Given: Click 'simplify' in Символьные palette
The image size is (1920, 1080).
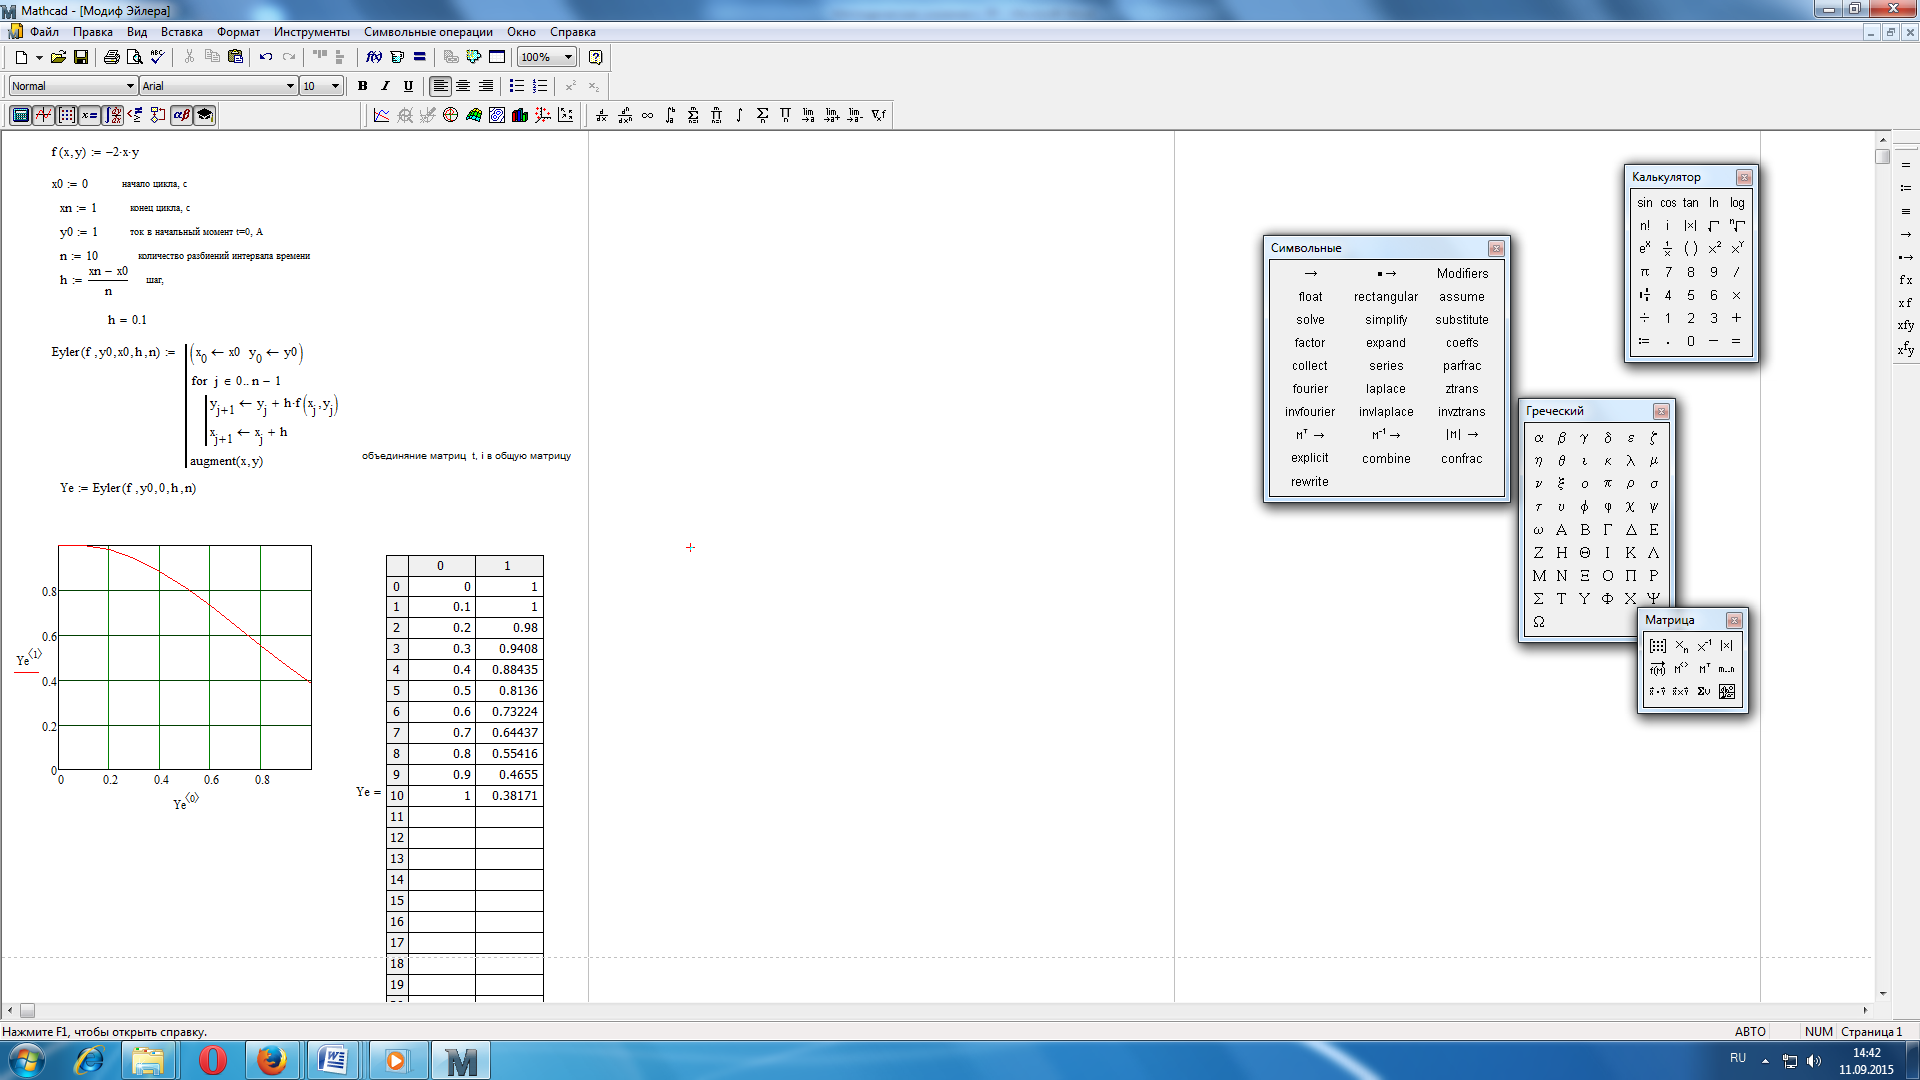Looking at the screenshot, I should [1386, 320].
